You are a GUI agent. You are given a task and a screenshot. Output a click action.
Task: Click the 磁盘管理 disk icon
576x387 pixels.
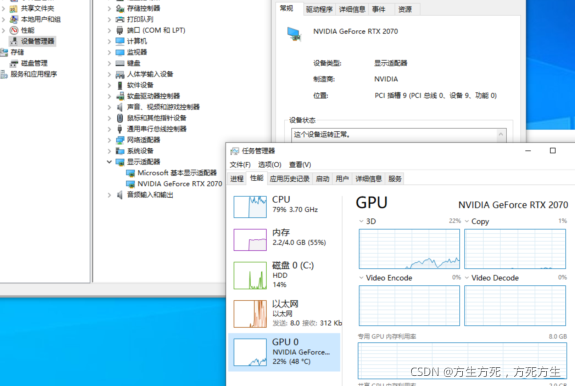14,63
